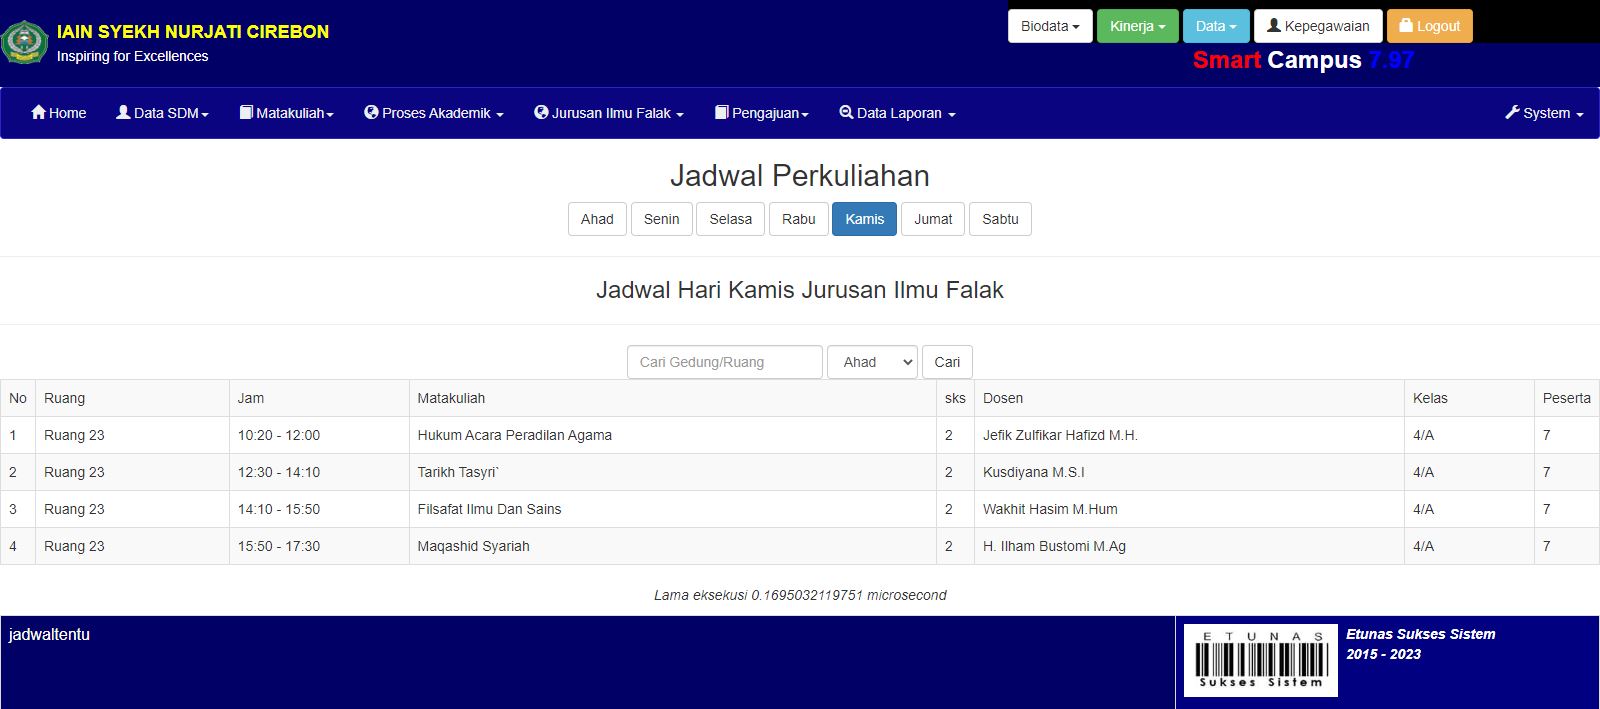Select the Kamis day button
The width and height of the screenshot is (1600, 709).
(864, 219)
